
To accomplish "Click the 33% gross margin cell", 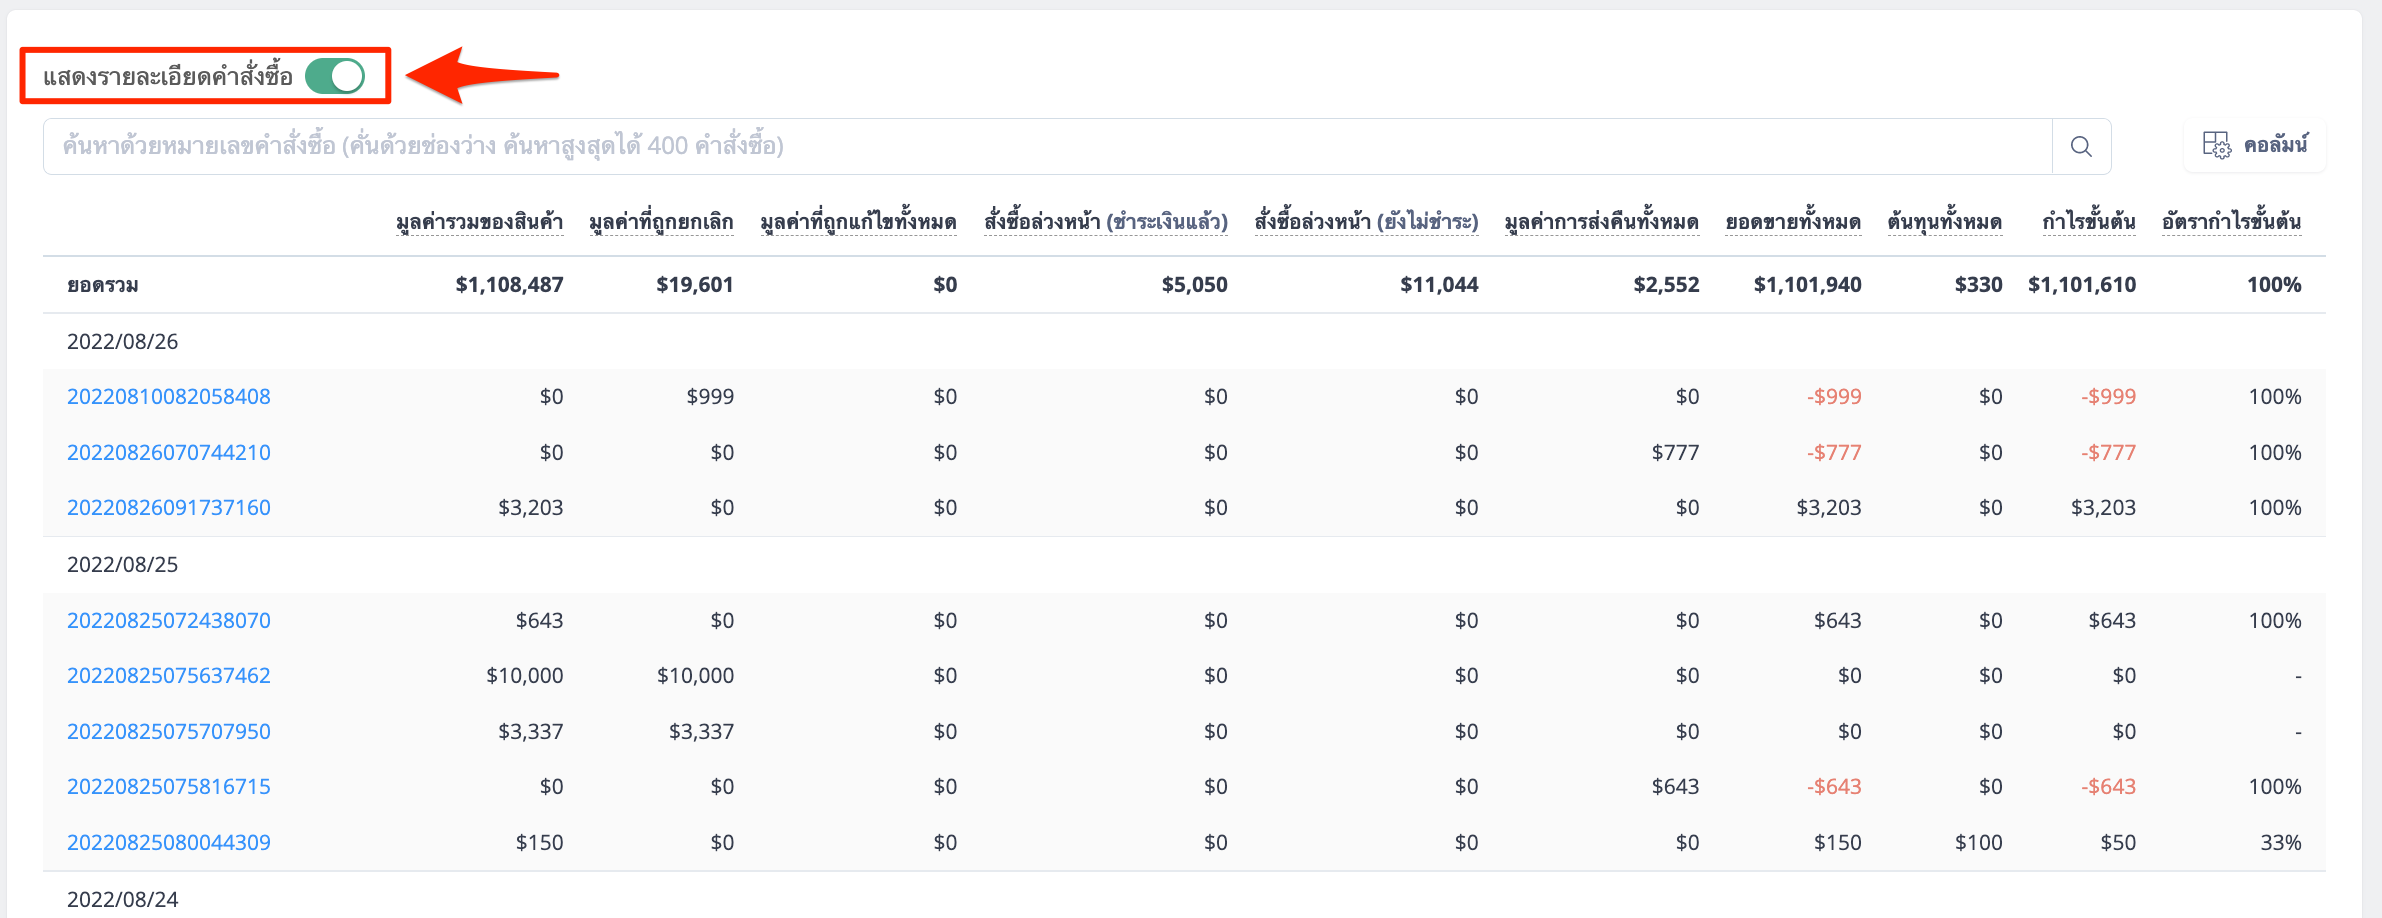I will (2281, 843).
